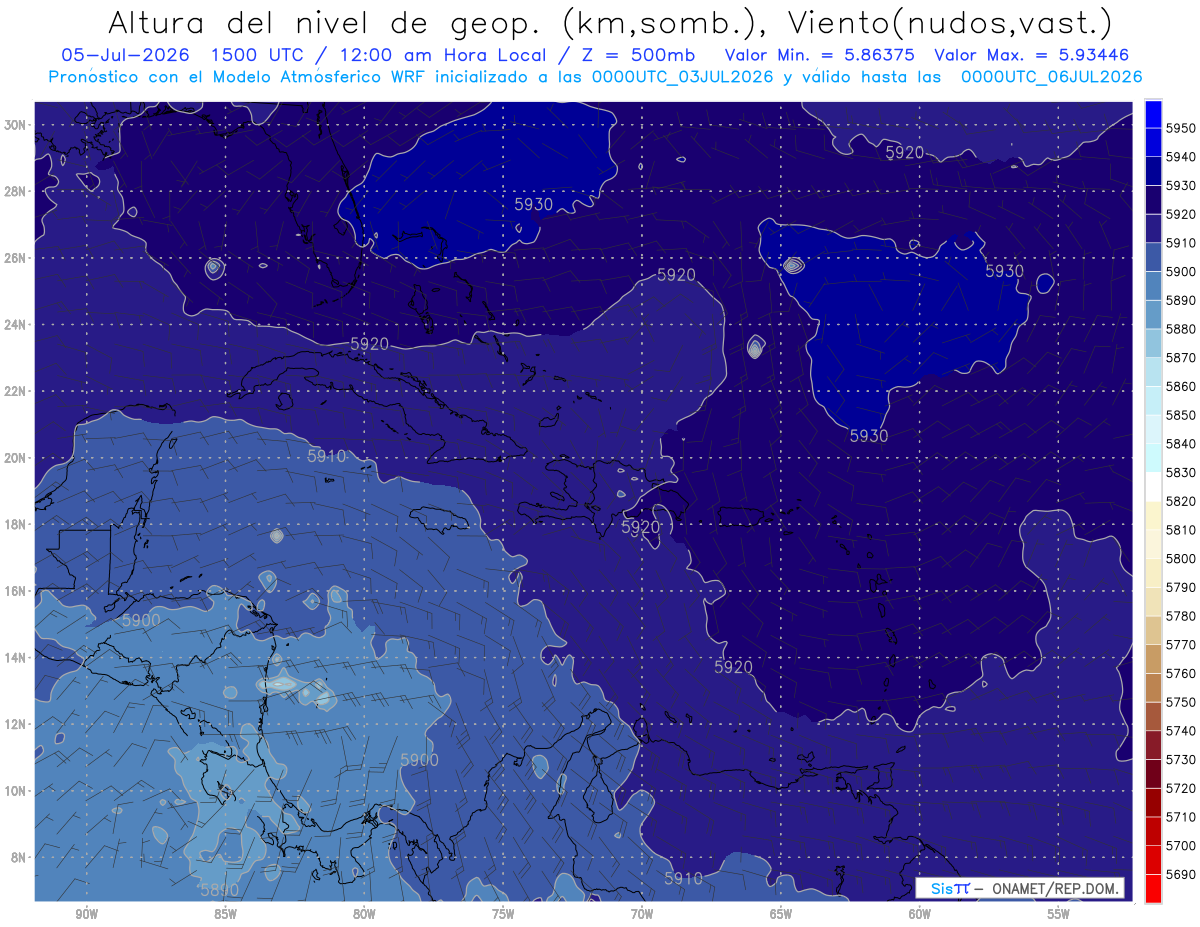The height and width of the screenshot is (927, 1200).
Task: Click the 16N latitude axis label
Action: coord(15,591)
